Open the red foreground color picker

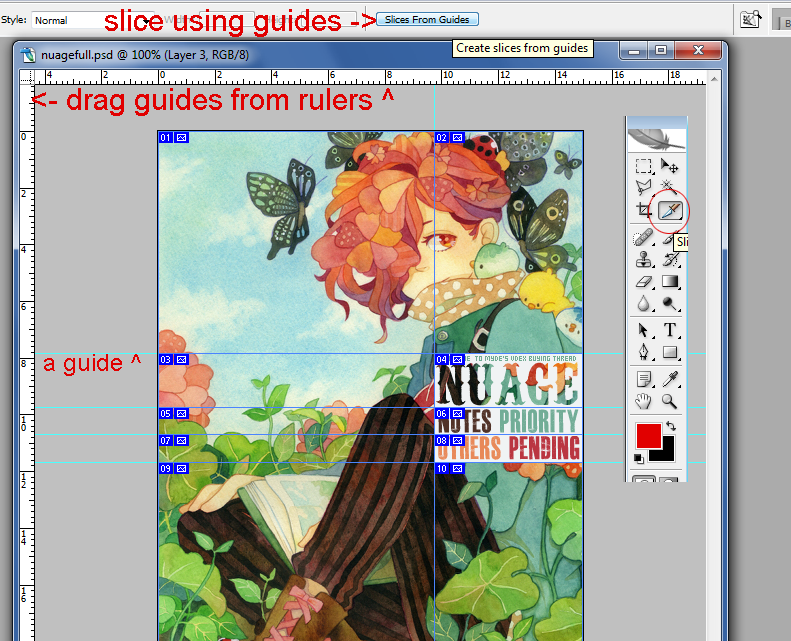648,435
